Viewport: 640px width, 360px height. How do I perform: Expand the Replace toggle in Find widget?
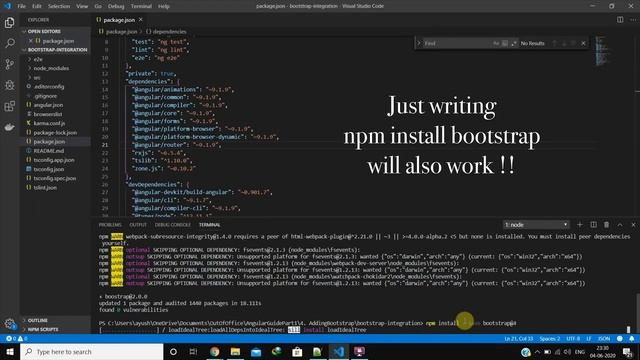pos(418,43)
